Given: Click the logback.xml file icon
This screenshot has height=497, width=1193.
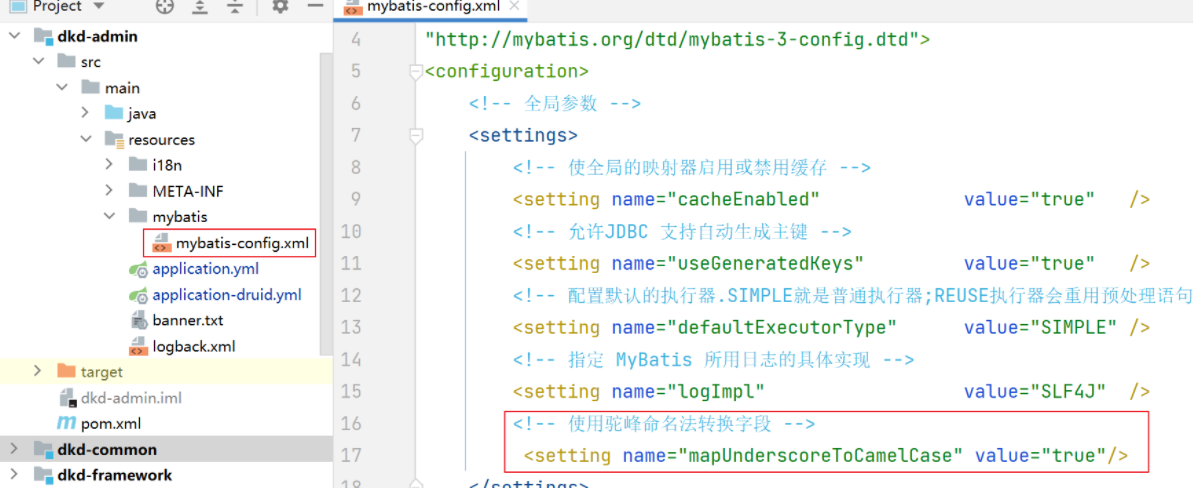Looking at the screenshot, I should [x=138, y=346].
